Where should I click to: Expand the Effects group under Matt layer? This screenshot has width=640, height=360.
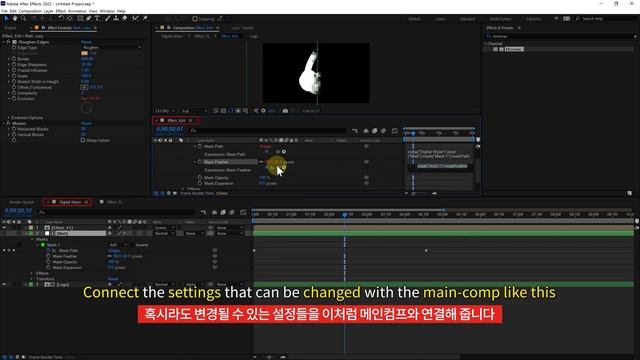tap(31, 273)
